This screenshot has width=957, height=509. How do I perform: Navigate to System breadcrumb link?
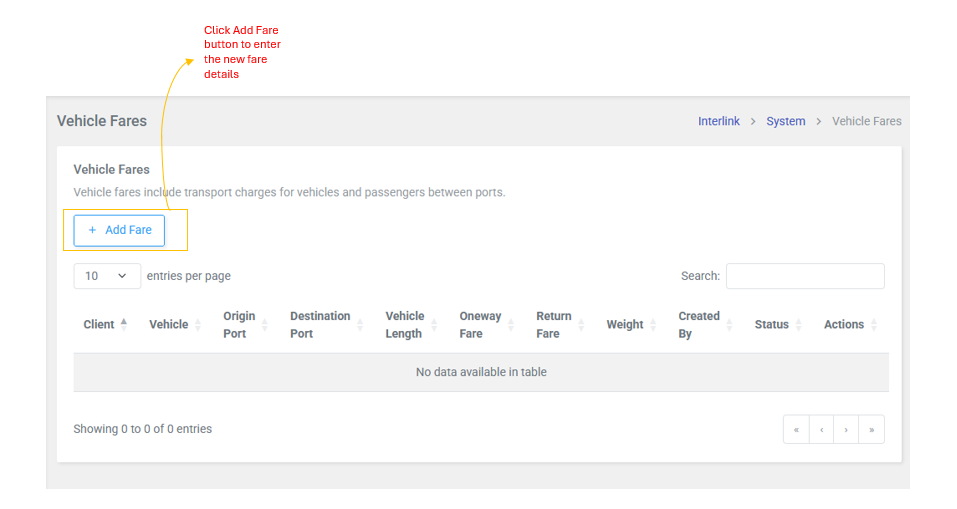tap(785, 121)
